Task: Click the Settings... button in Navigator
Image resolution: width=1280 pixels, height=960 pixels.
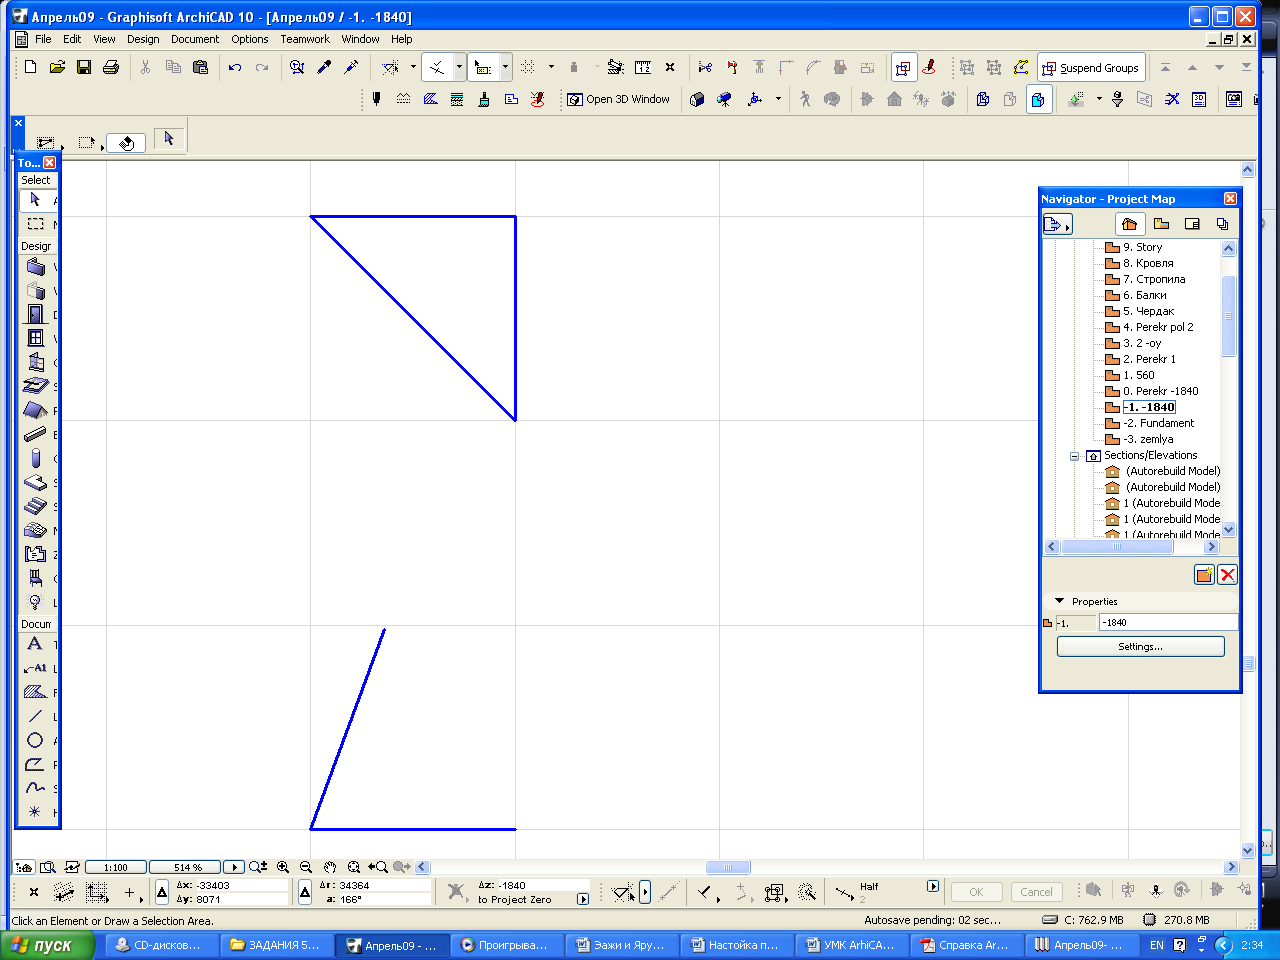Action: click(1140, 646)
